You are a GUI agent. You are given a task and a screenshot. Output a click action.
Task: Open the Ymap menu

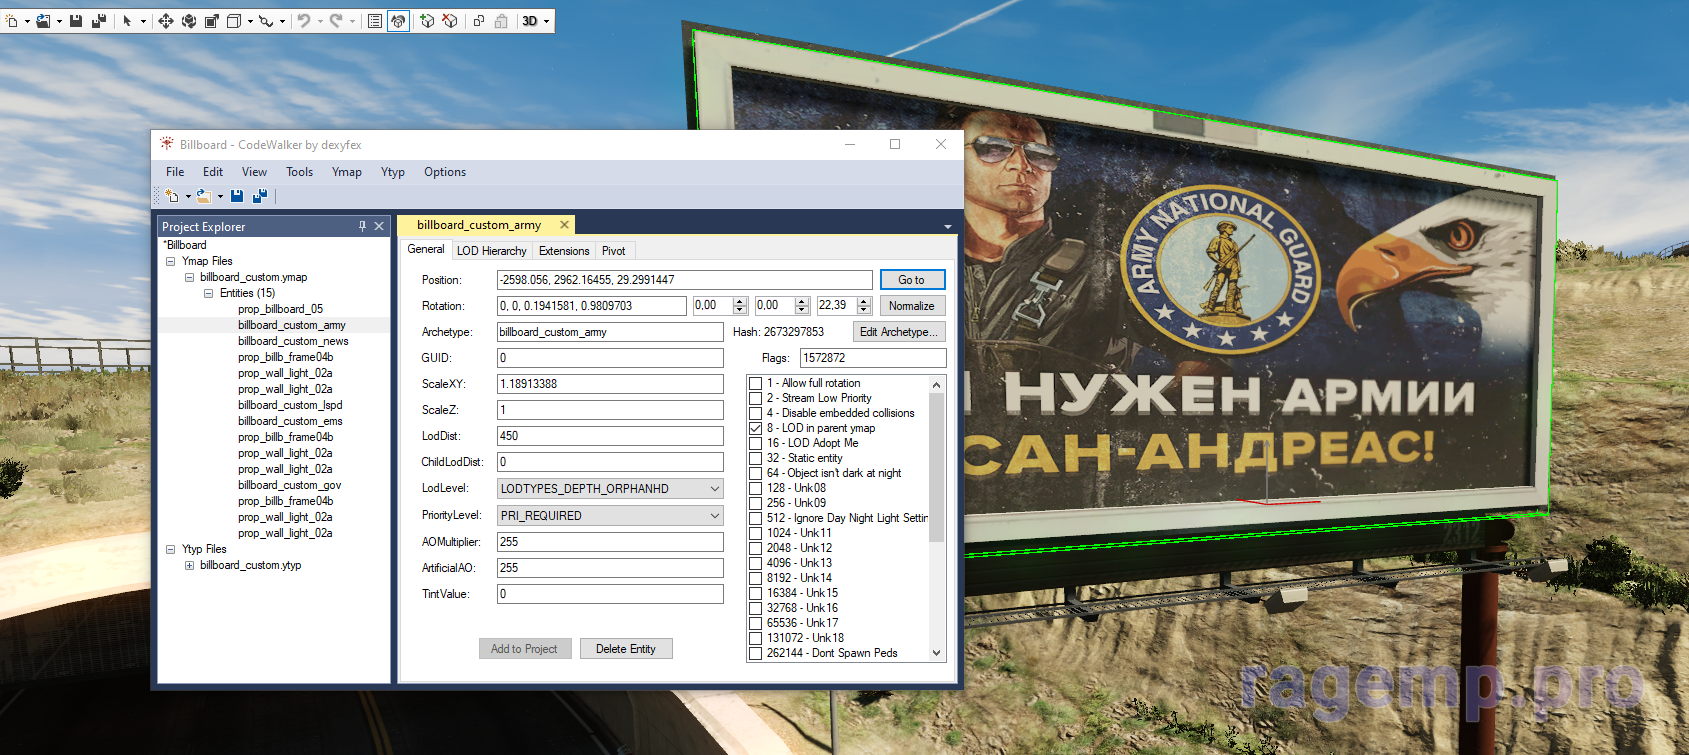pyautogui.click(x=346, y=172)
